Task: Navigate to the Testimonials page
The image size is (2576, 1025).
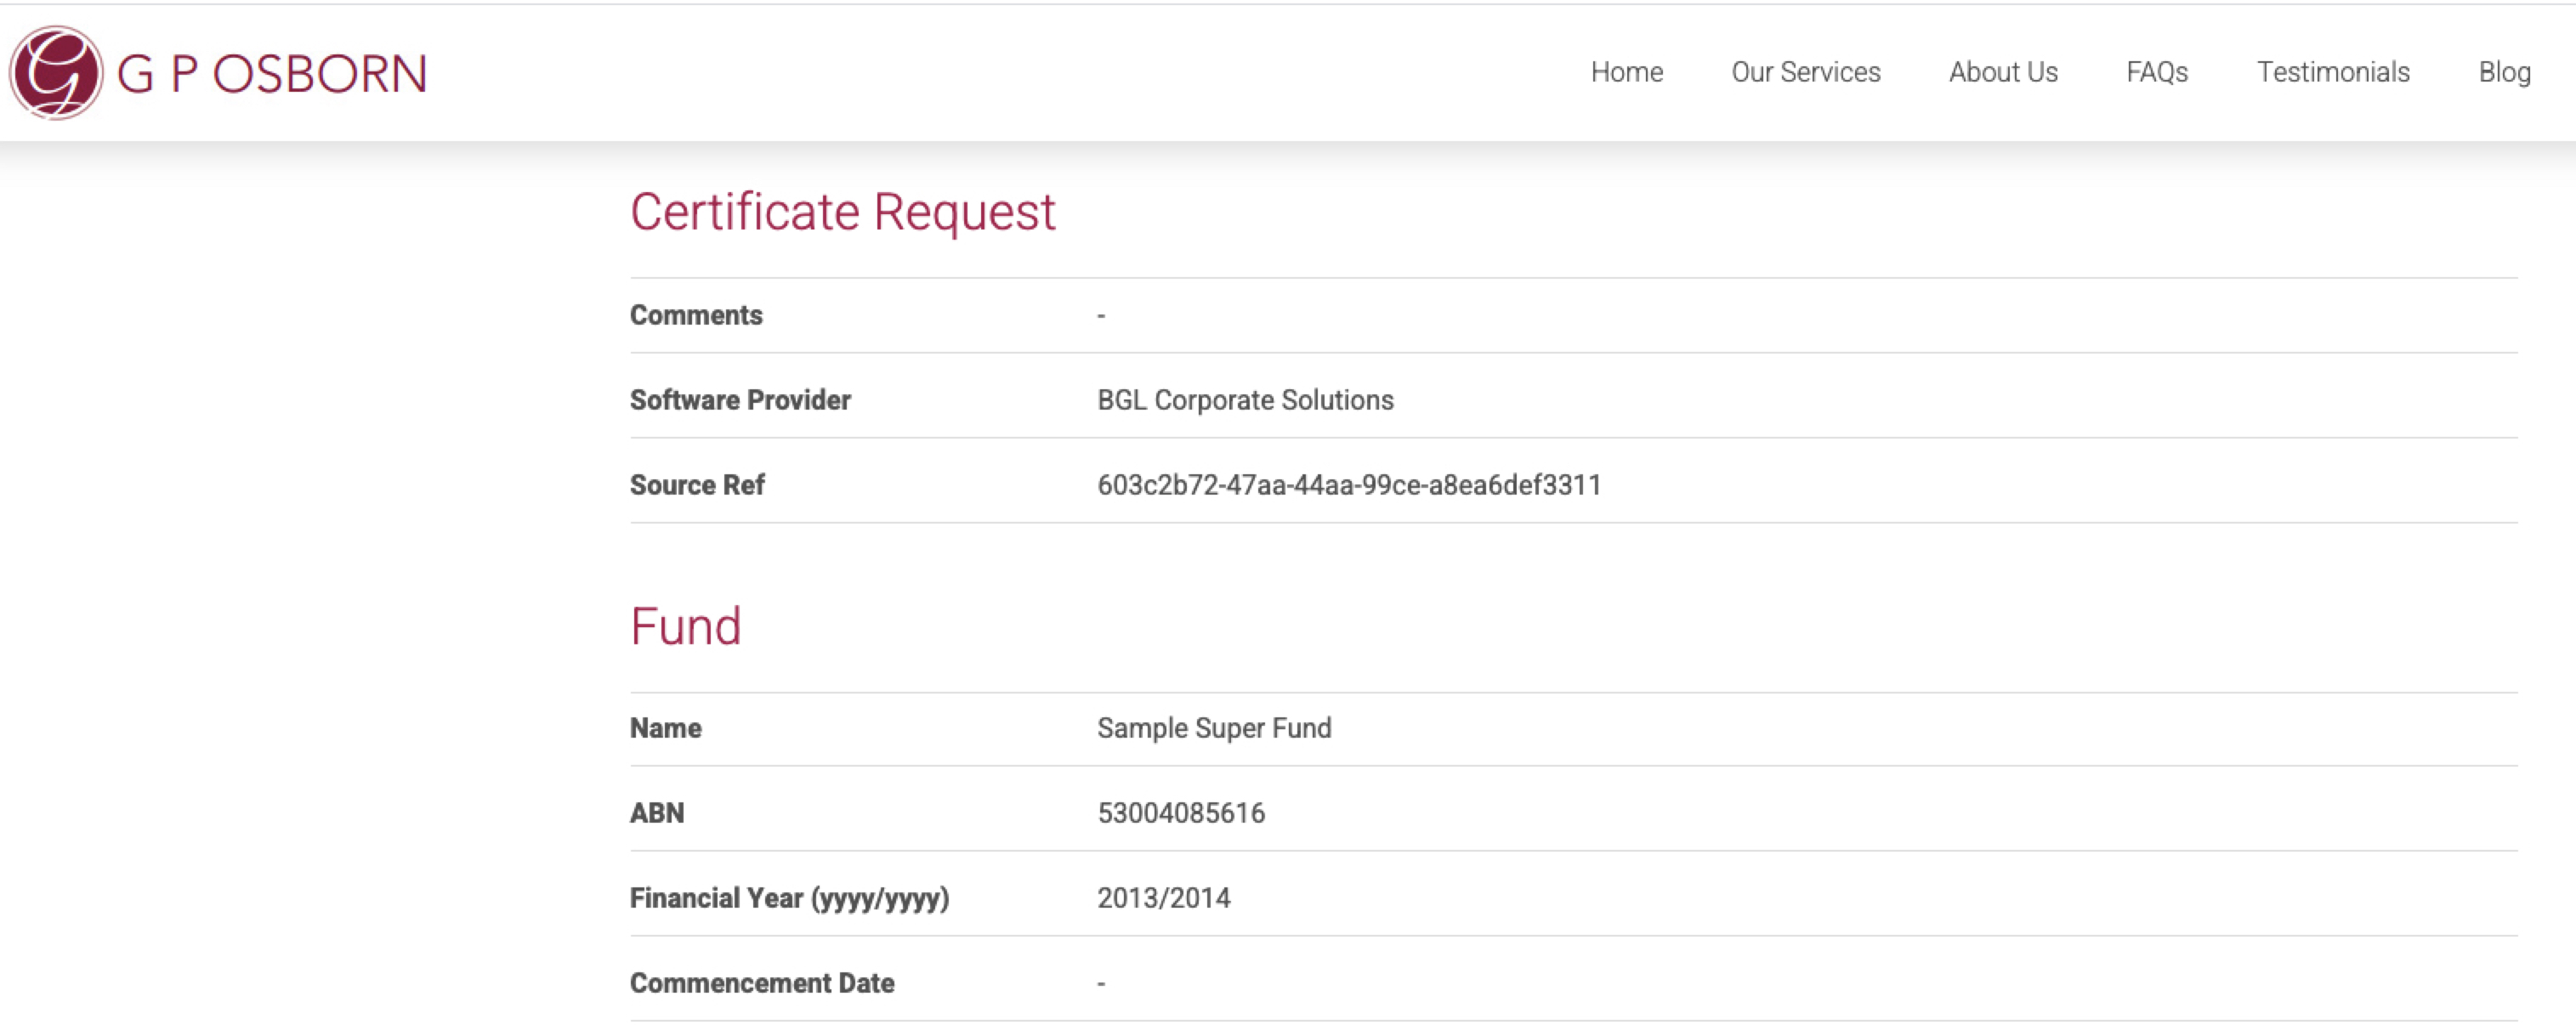Action: pos(2332,72)
